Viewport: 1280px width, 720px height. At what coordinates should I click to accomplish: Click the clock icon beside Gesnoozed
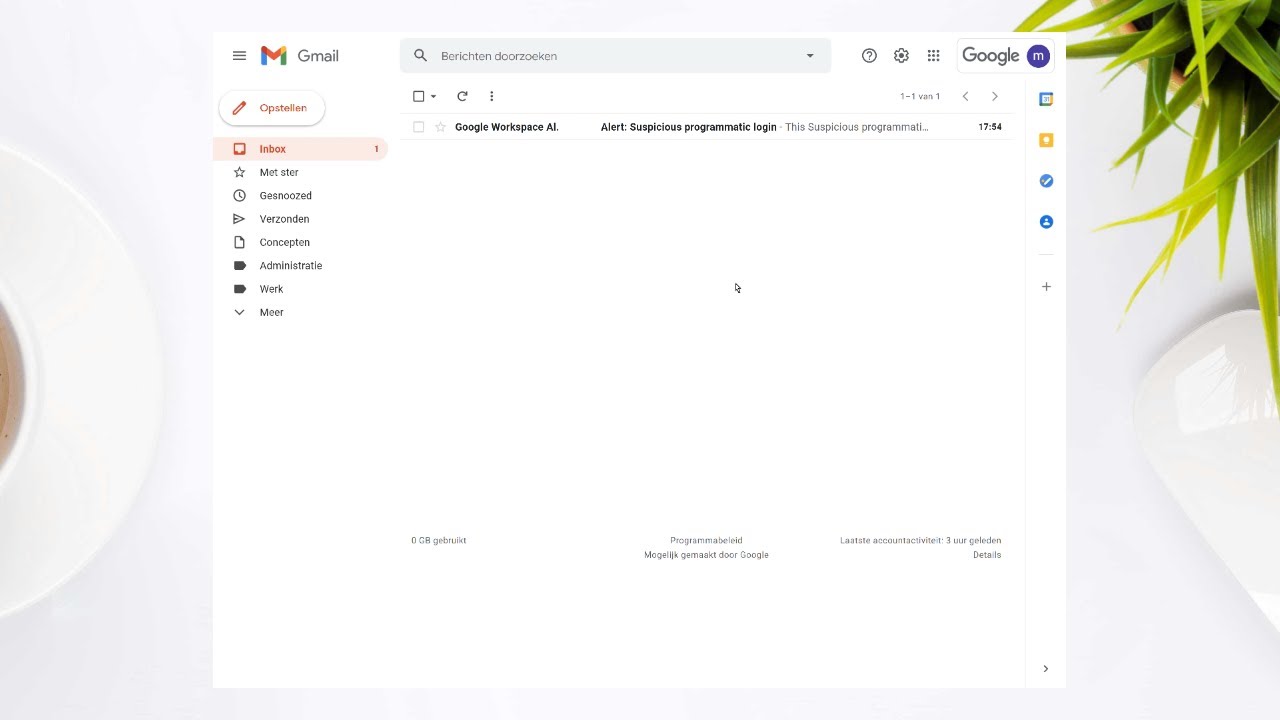pyautogui.click(x=239, y=196)
